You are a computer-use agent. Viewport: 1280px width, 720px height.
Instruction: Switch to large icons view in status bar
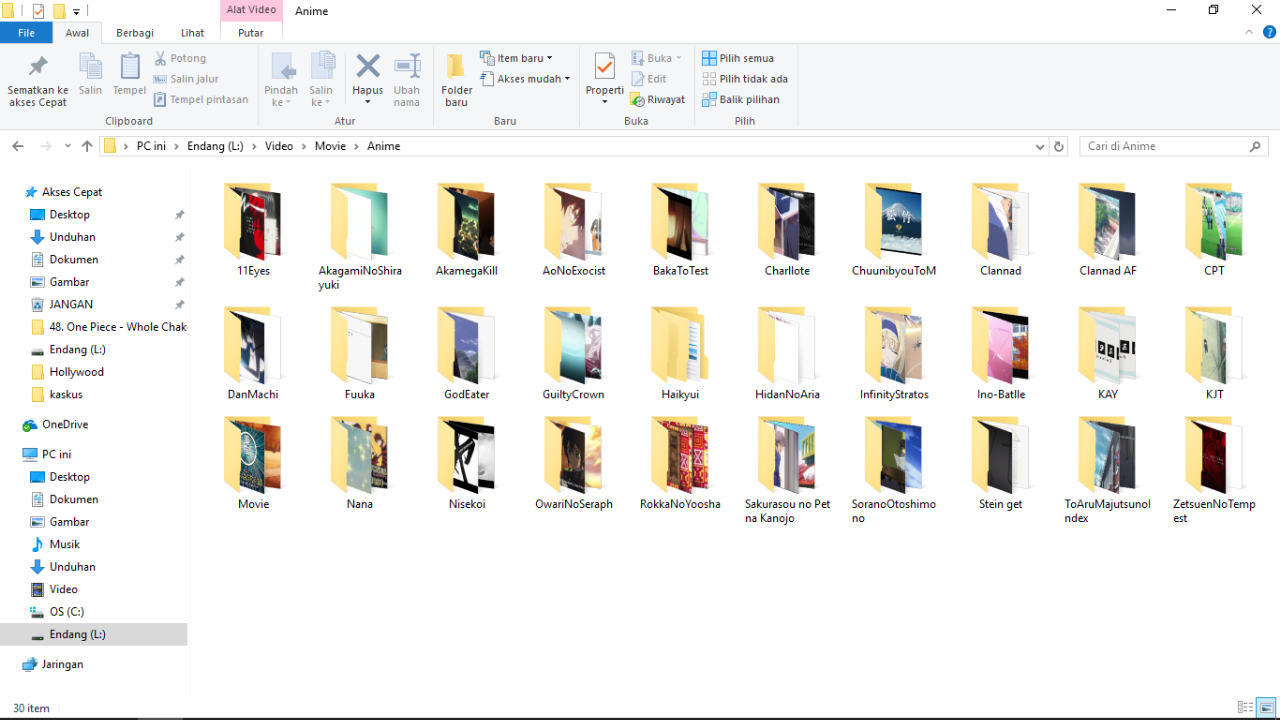click(1266, 708)
